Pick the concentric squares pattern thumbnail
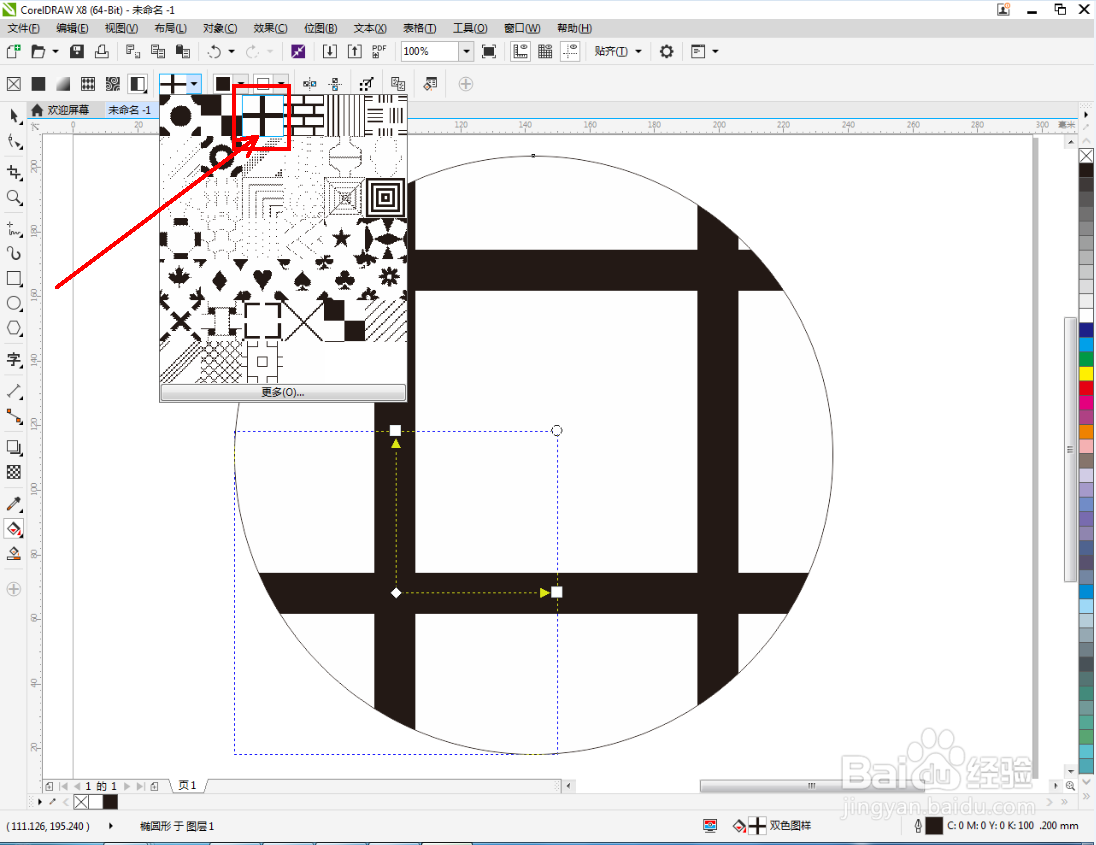 (x=385, y=198)
